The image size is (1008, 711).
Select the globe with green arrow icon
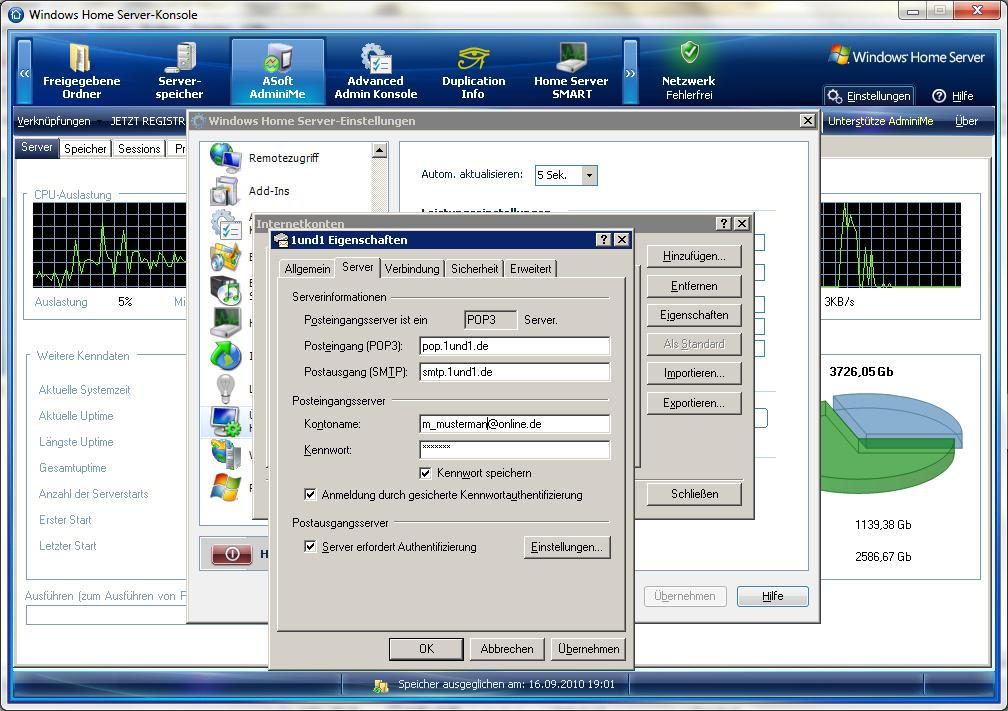pos(226,356)
